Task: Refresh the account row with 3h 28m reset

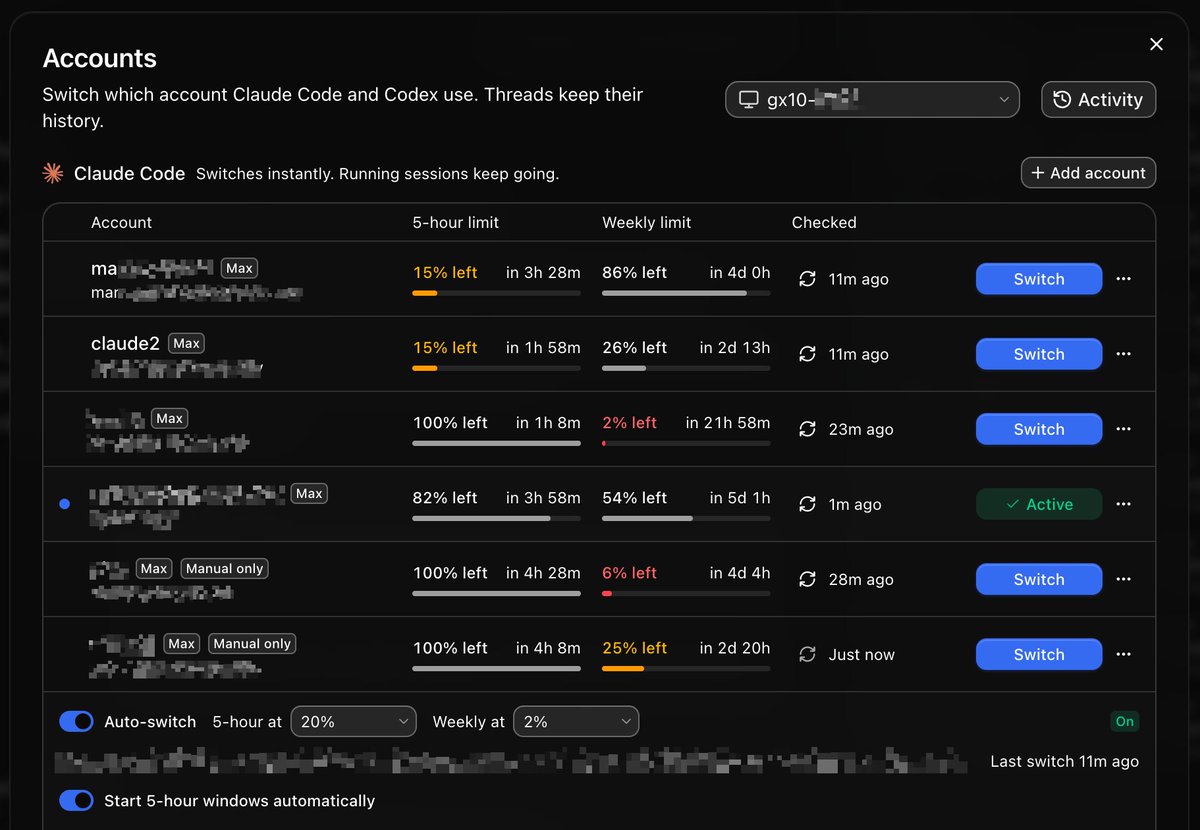Action: [807, 279]
